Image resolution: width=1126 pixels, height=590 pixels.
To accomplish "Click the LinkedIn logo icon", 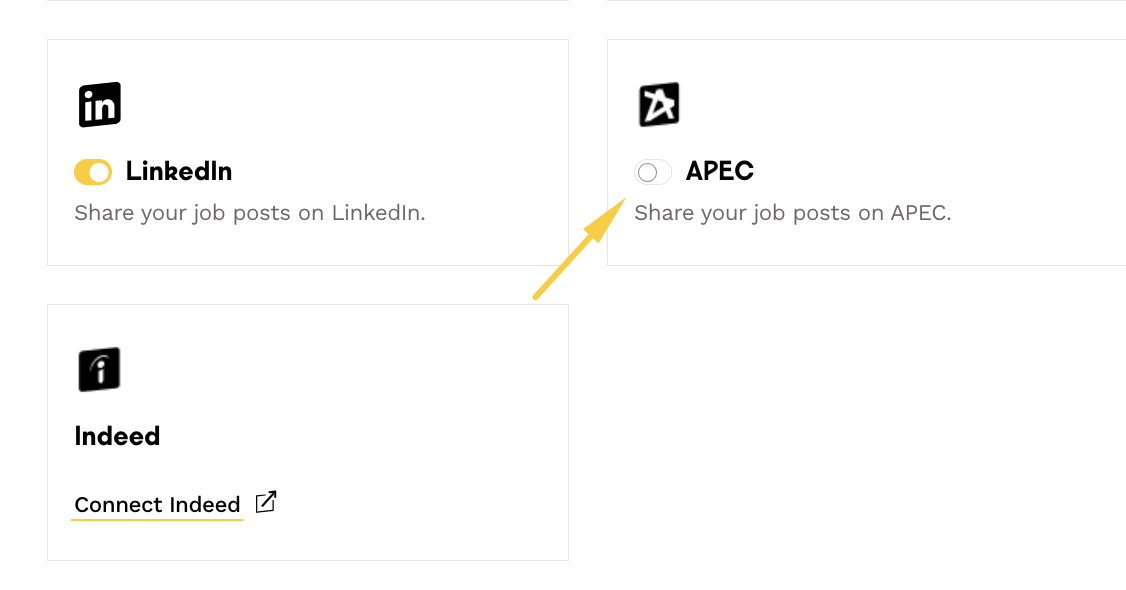I will pyautogui.click(x=100, y=105).
